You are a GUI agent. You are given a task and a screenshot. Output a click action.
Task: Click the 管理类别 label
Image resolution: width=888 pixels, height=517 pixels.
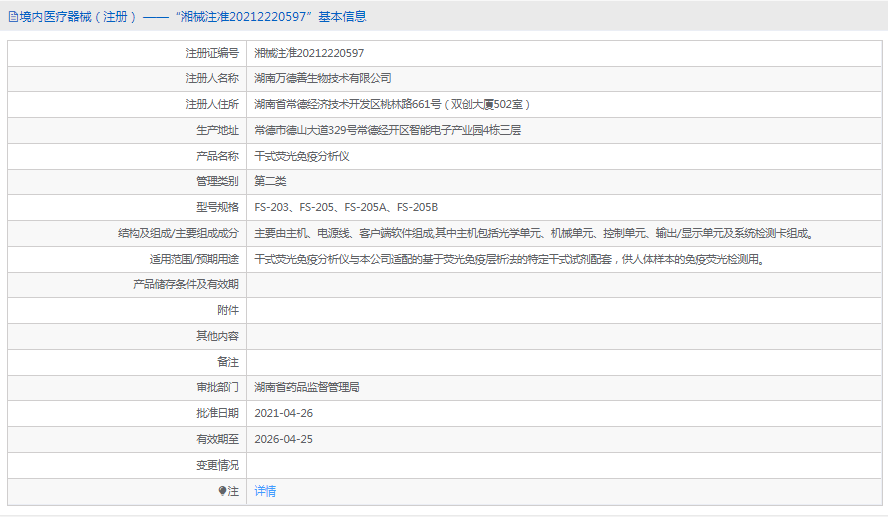coord(217,181)
